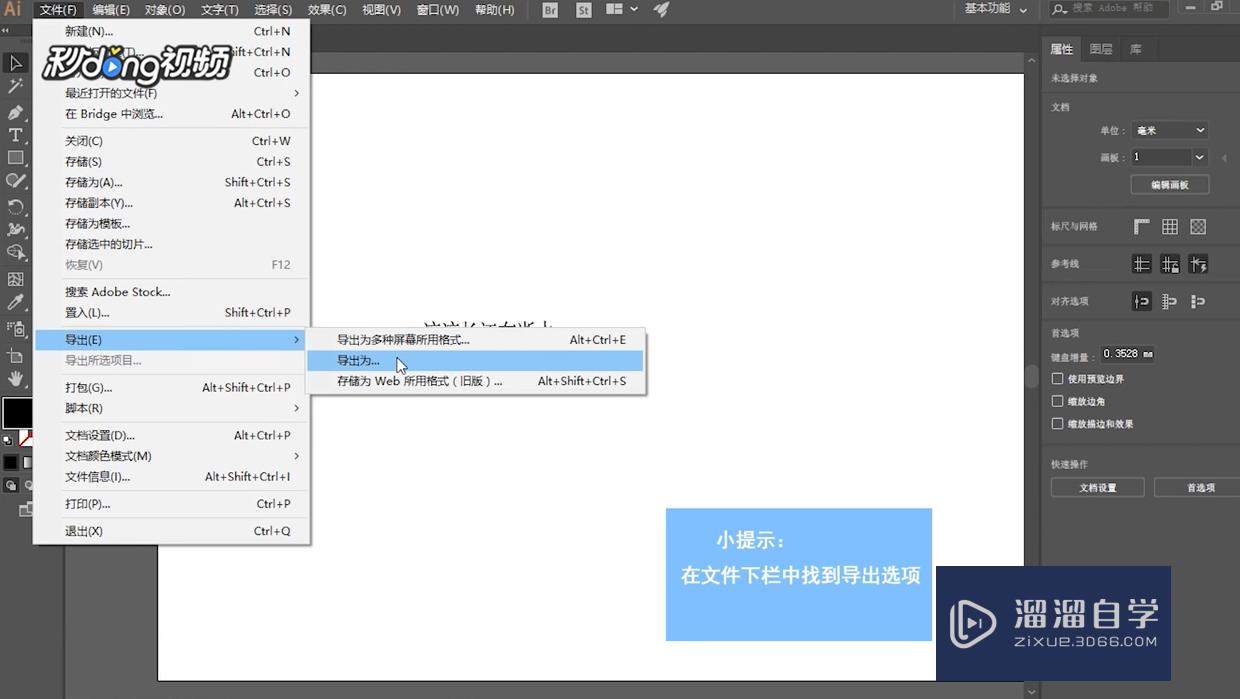Select the Rectangle tool
This screenshot has width=1240, height=699.
[x=14, y=158]
